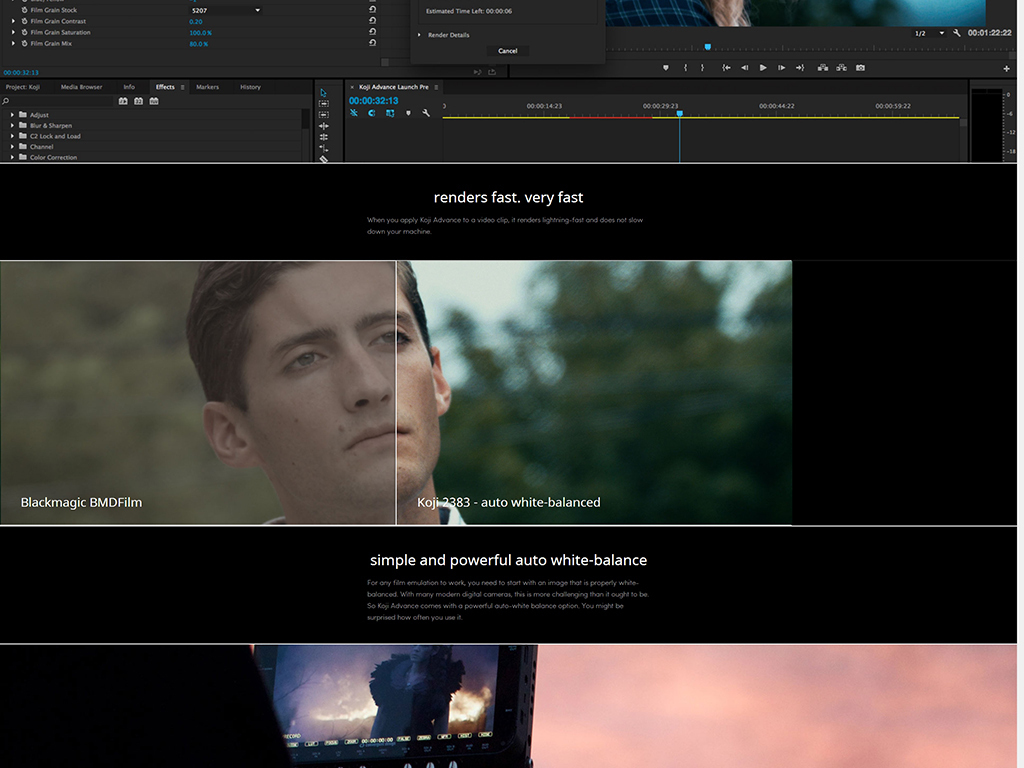Expand the Film Grain Mix property

[x=13, y=43]
